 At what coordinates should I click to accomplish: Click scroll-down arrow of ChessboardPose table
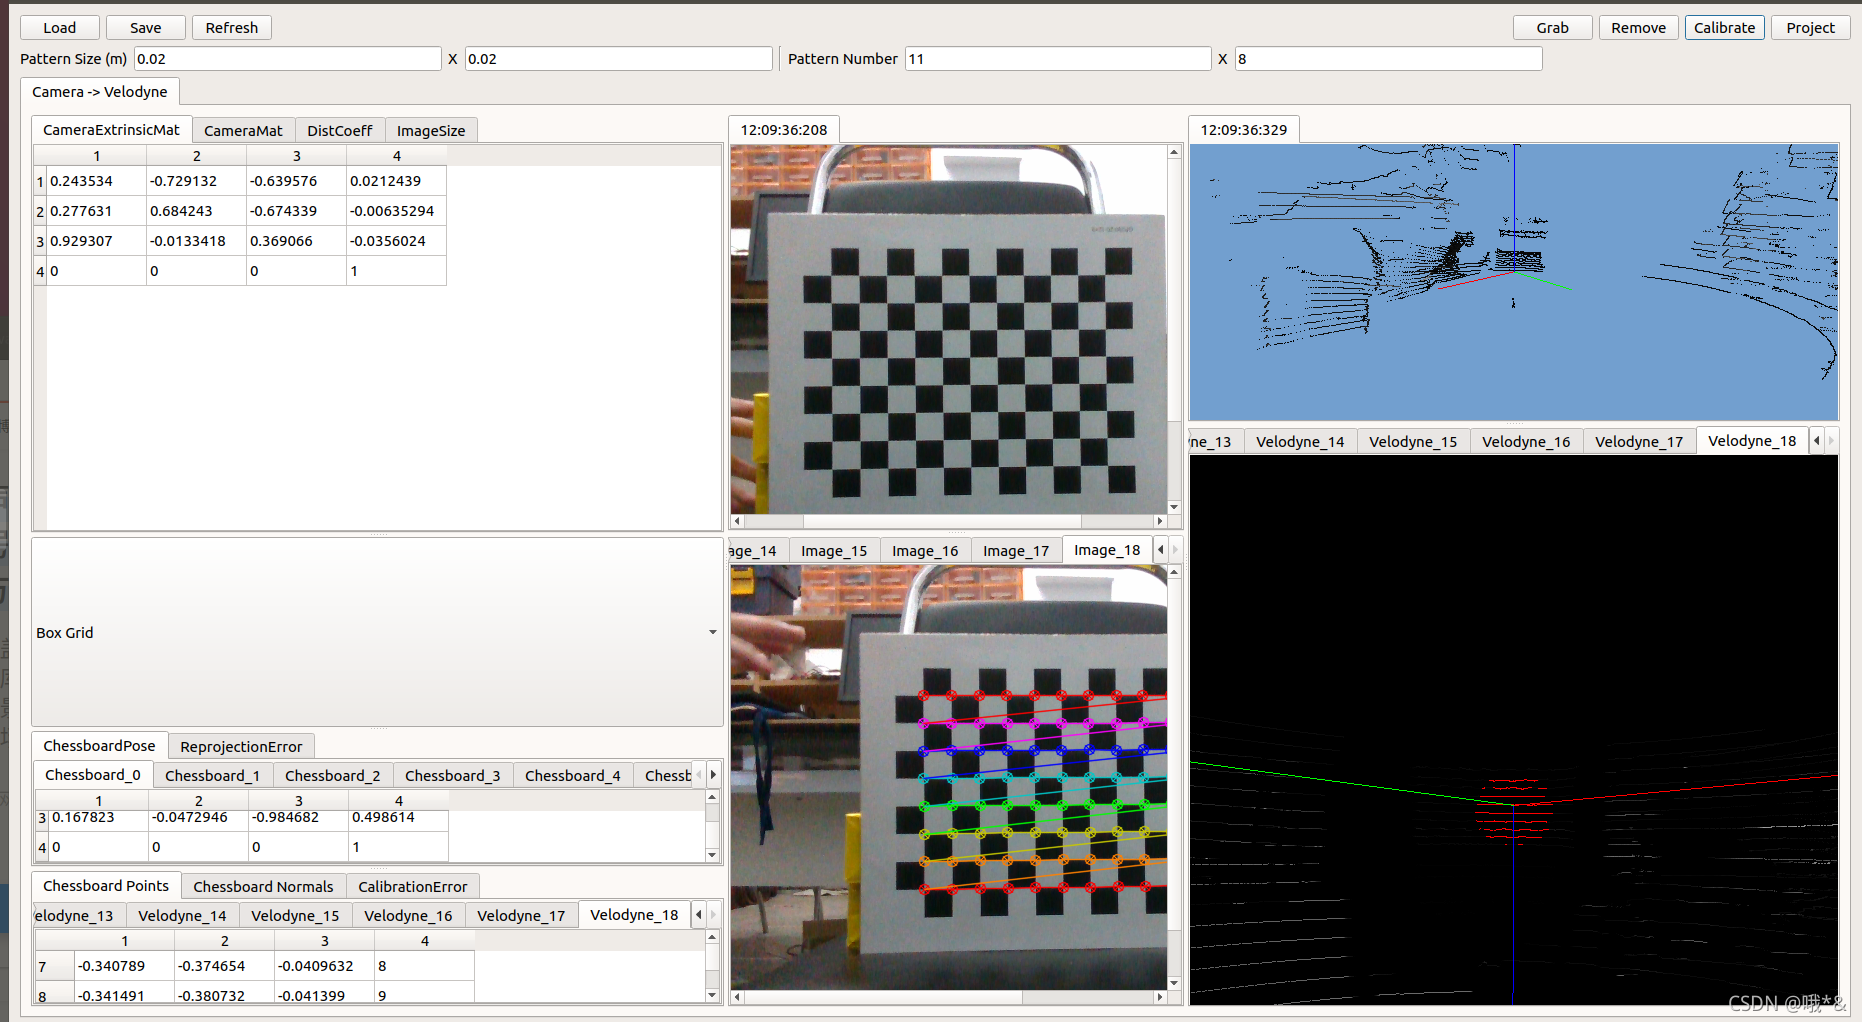pos(712,855)
